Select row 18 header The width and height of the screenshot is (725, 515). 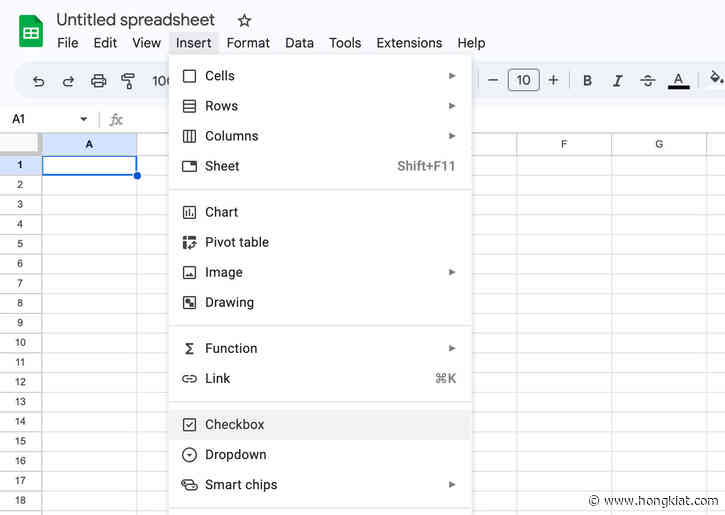[20, 500]
